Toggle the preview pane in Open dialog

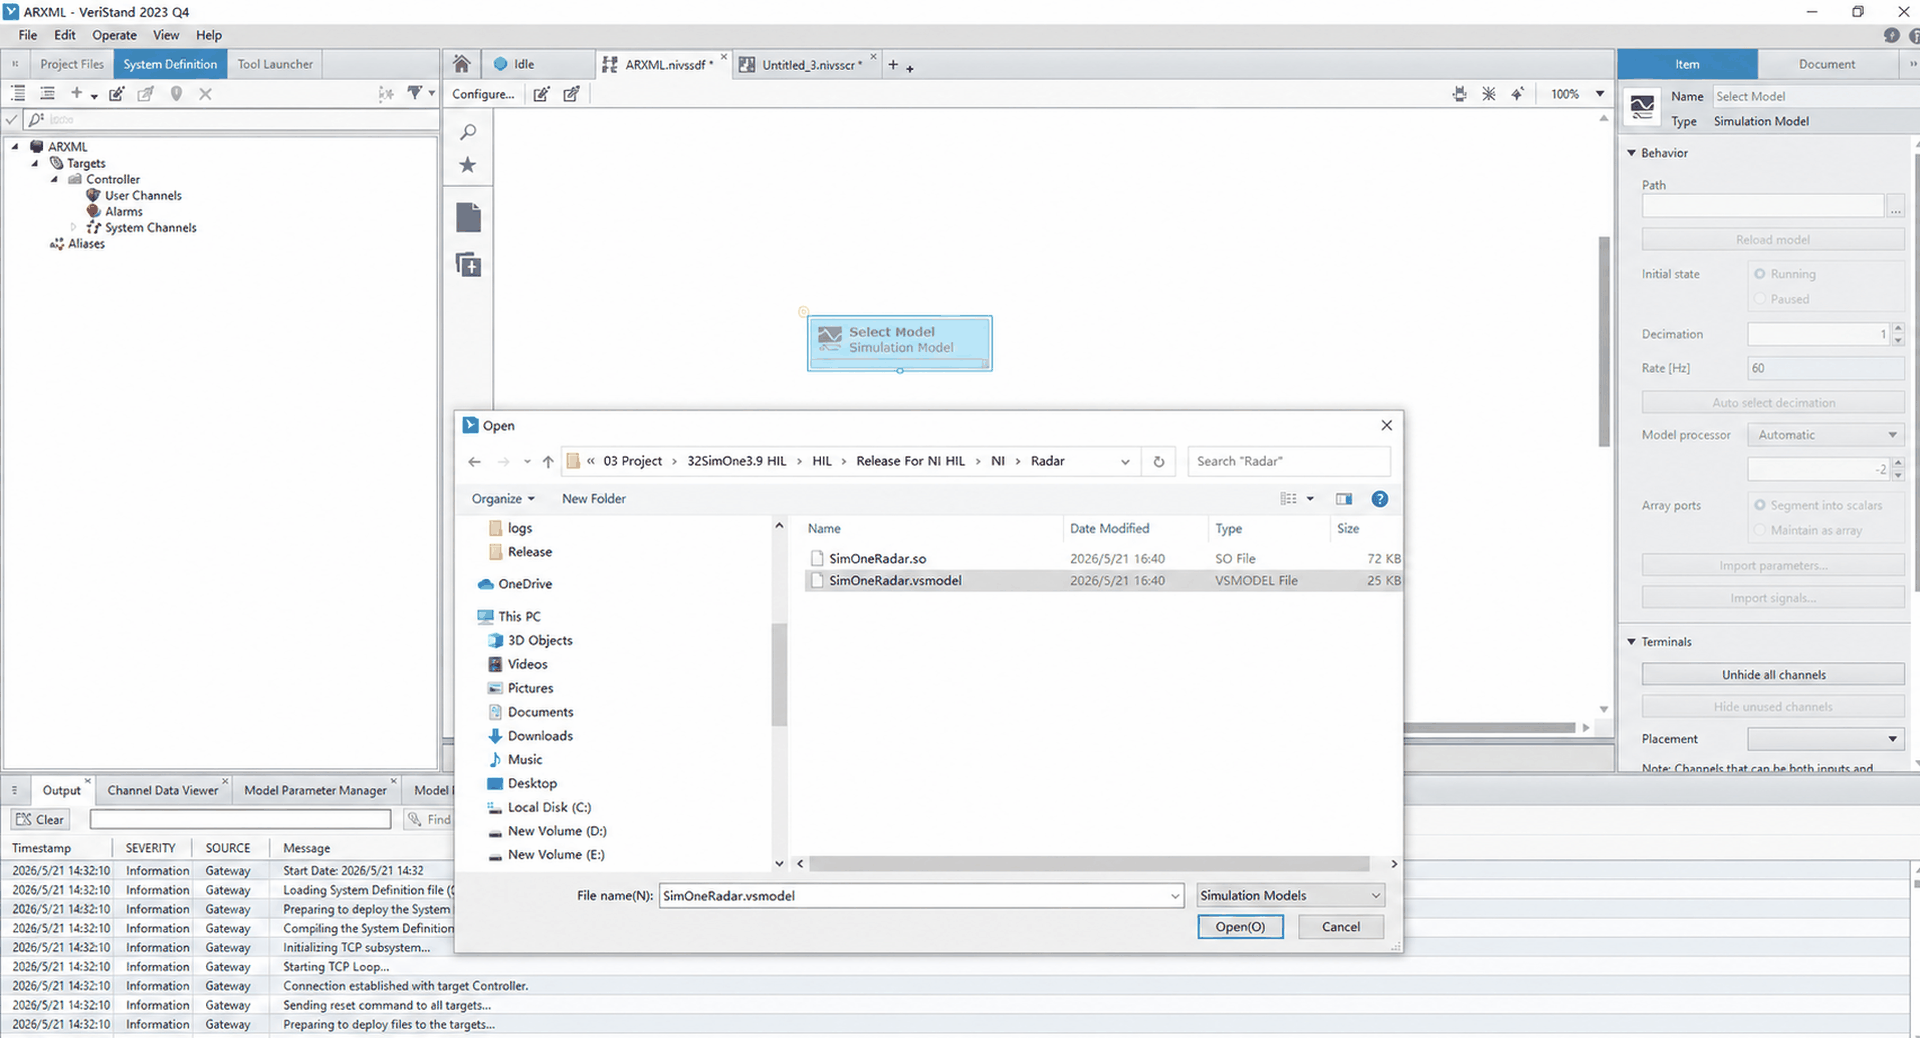pyautogui.click(x=1343, y=499)
